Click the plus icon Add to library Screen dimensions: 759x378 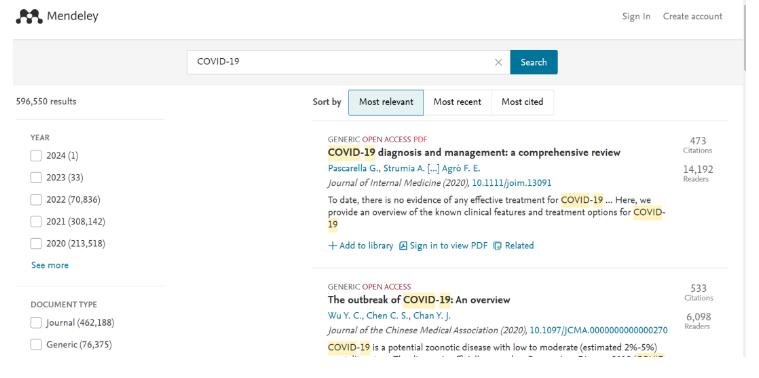pyautogui.click(x=332, y=246)
